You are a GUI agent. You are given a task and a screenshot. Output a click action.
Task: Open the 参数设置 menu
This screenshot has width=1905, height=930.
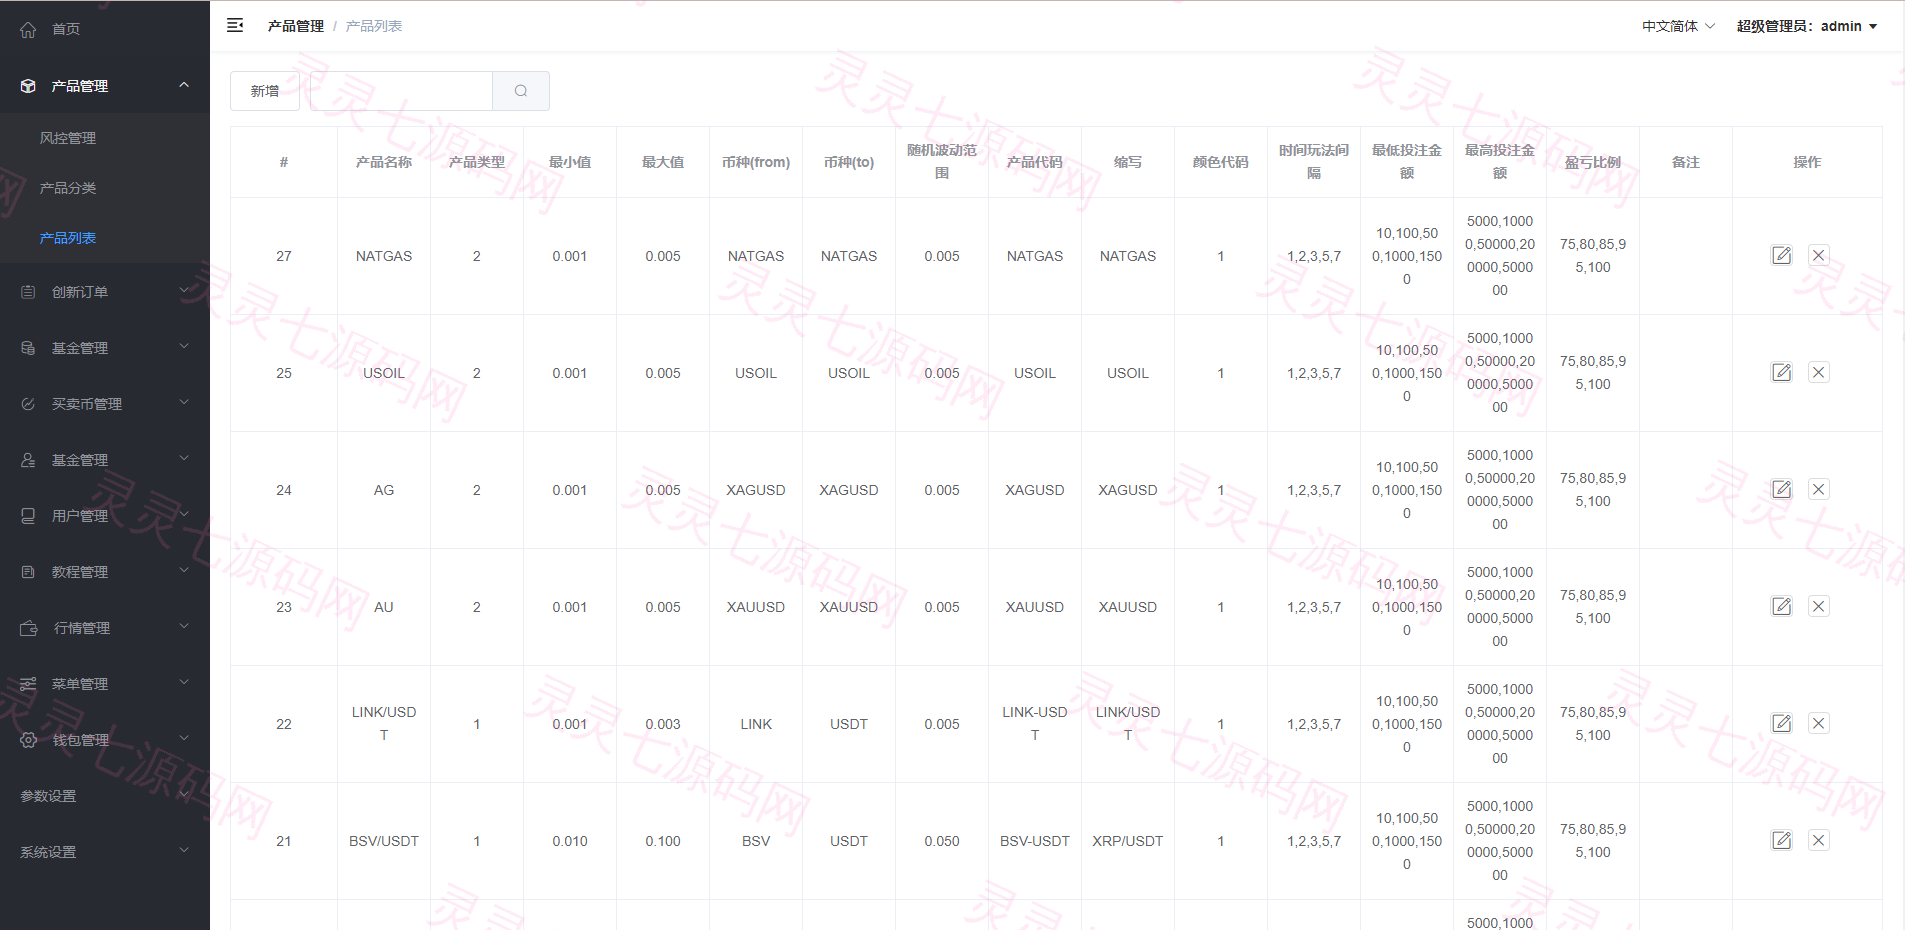coord(105,796)
